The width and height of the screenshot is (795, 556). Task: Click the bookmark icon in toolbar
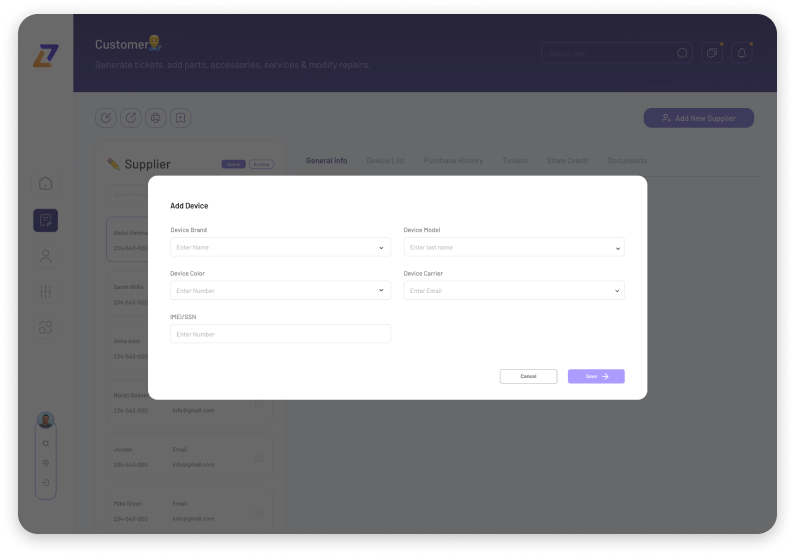[x=180, y=118]
